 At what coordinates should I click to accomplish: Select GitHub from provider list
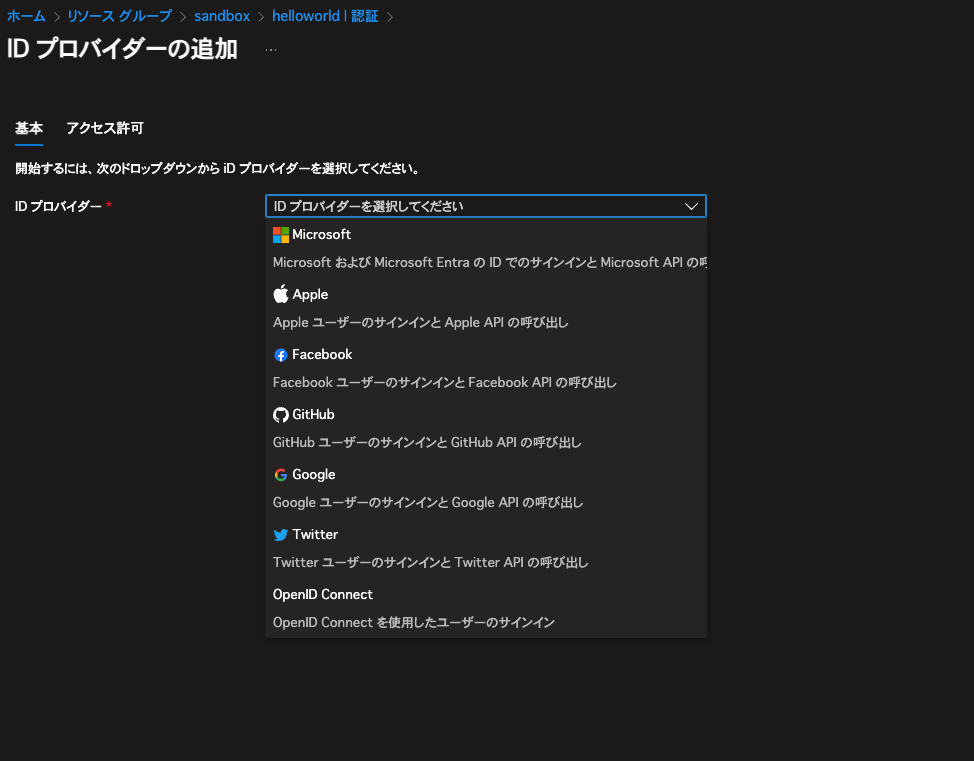(486, 429)
